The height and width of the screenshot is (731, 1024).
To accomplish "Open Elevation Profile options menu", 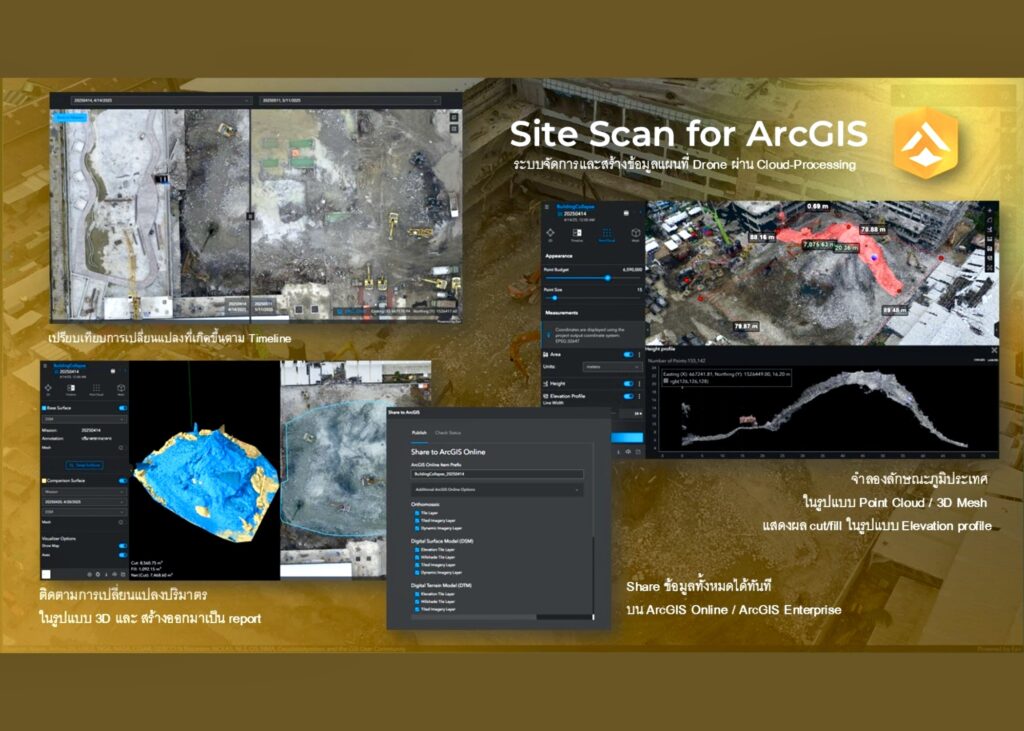I will click(x=639, y=396).
